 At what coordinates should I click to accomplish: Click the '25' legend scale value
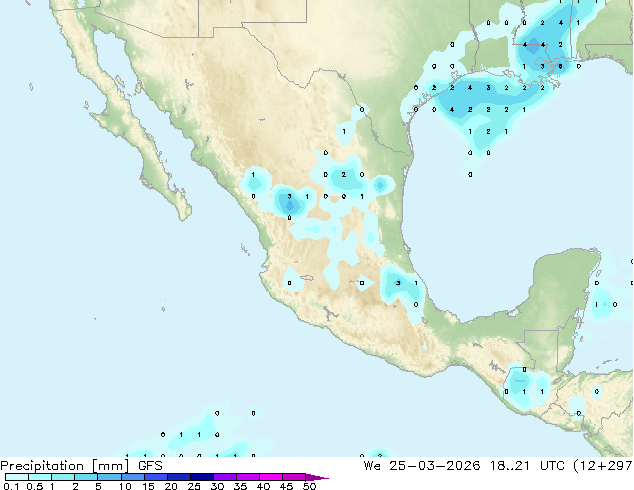coord(194,486)
